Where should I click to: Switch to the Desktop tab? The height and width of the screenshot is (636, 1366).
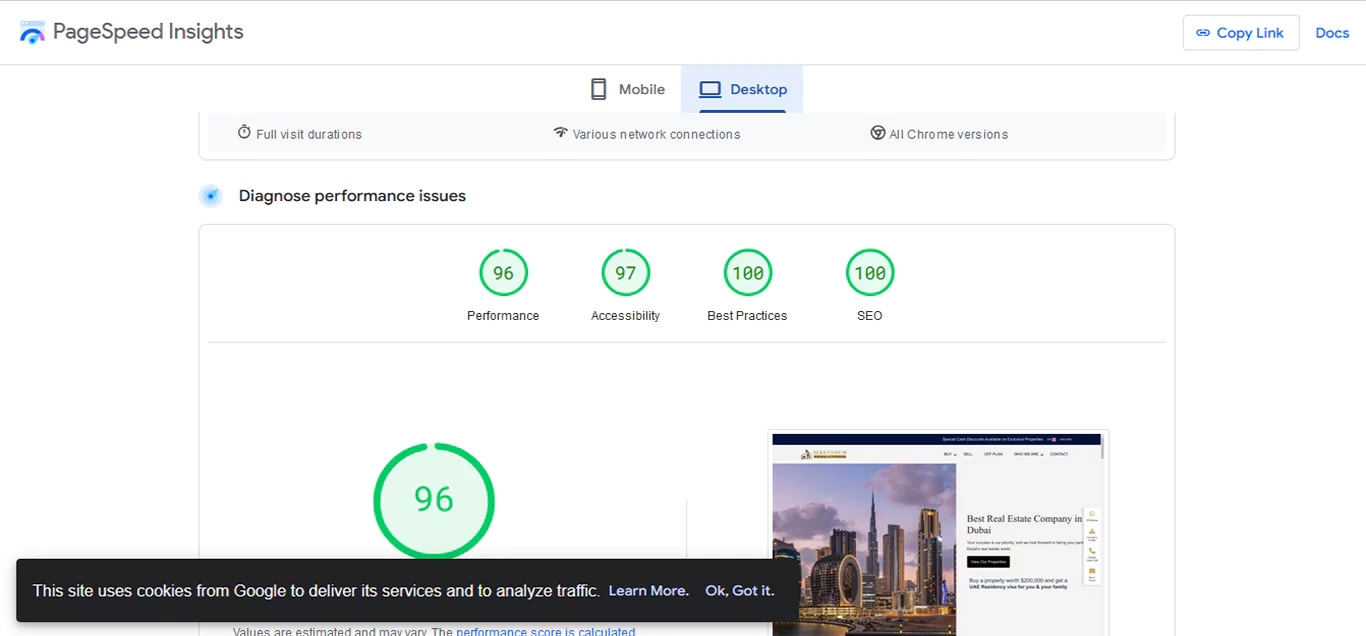click(743, 89)
